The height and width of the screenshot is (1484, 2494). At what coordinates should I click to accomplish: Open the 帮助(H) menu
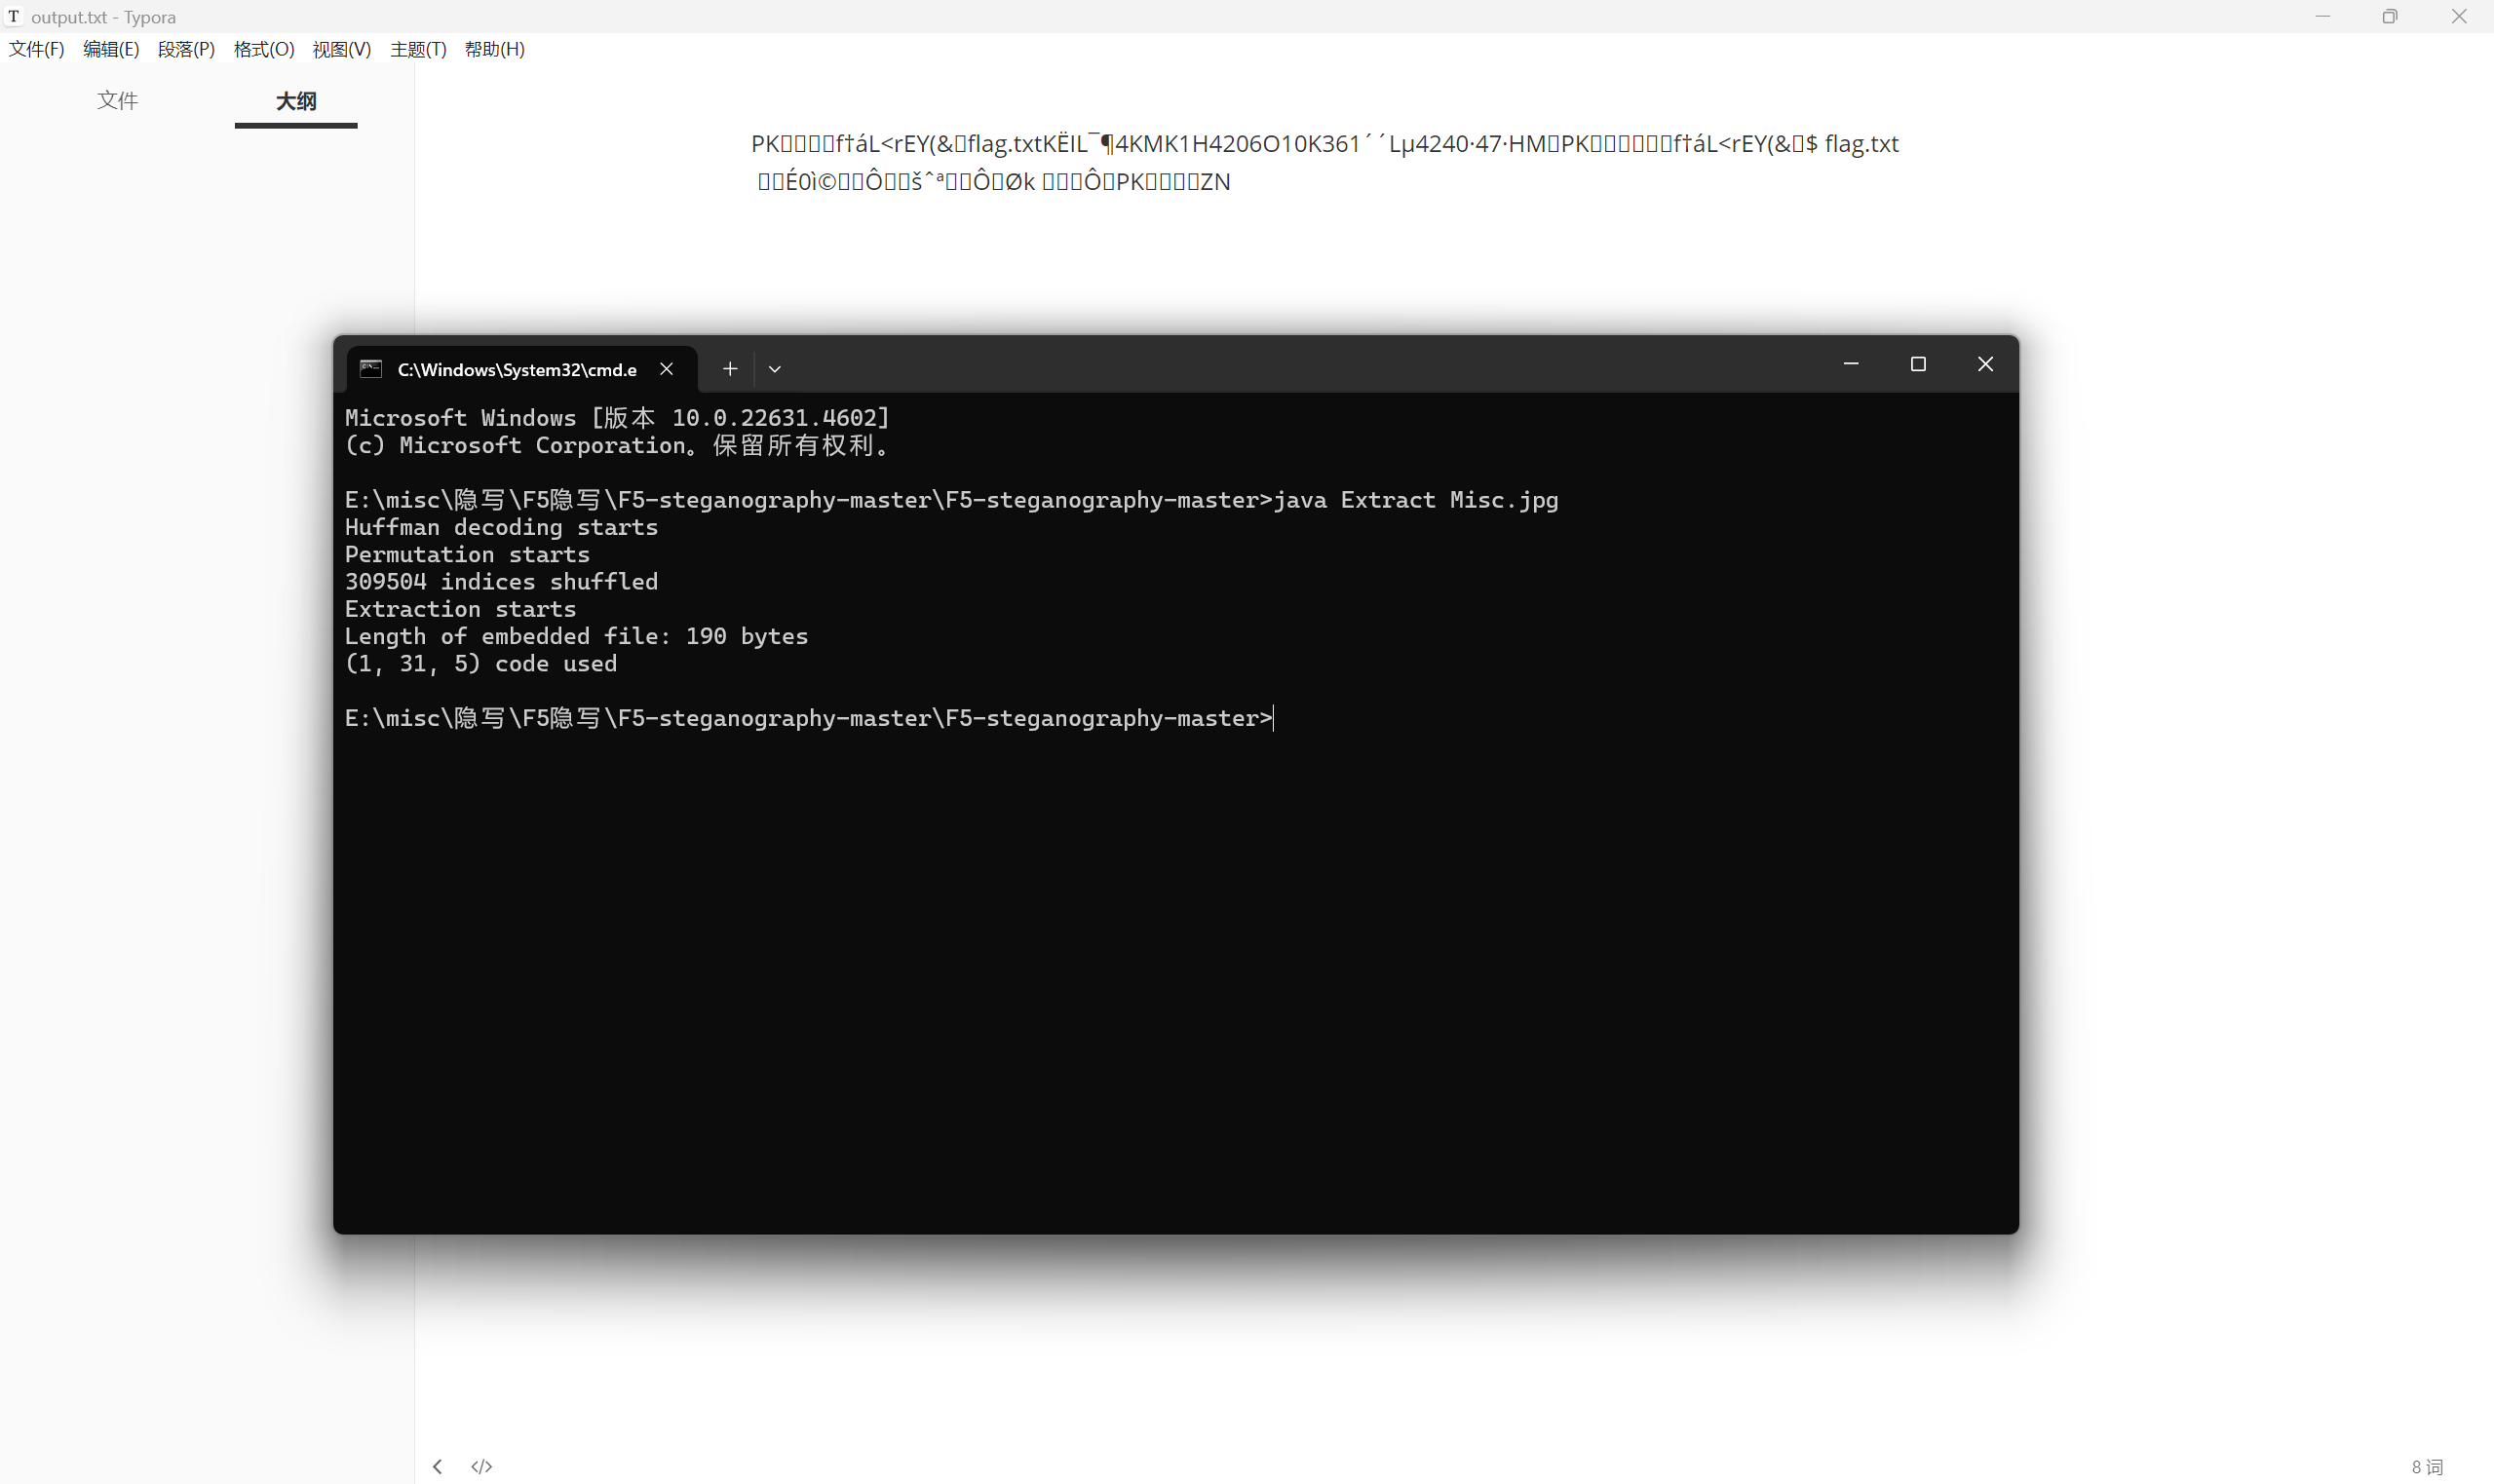pyautogui.click(x=494, y=49)
